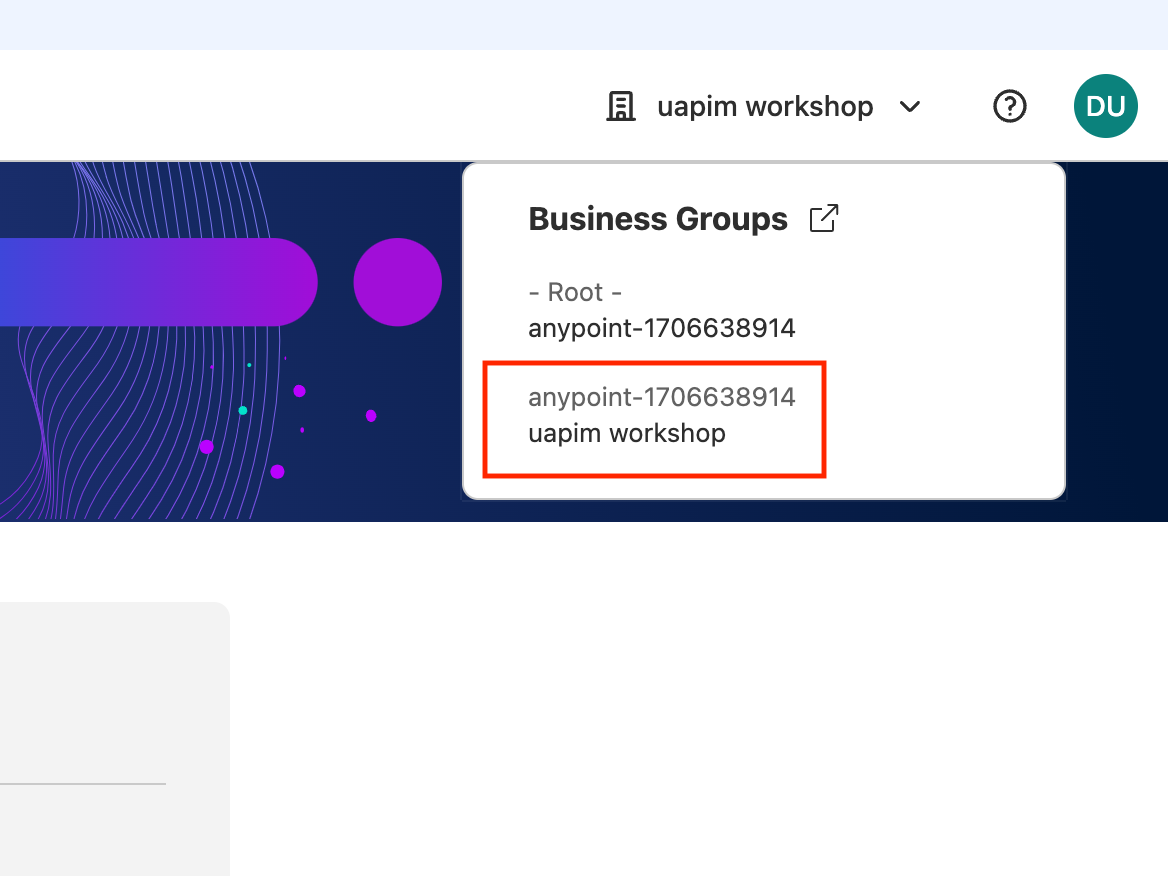Select root group anypoint-1706638914
The width and height of the screenshot is (1168, 876).
661,328
